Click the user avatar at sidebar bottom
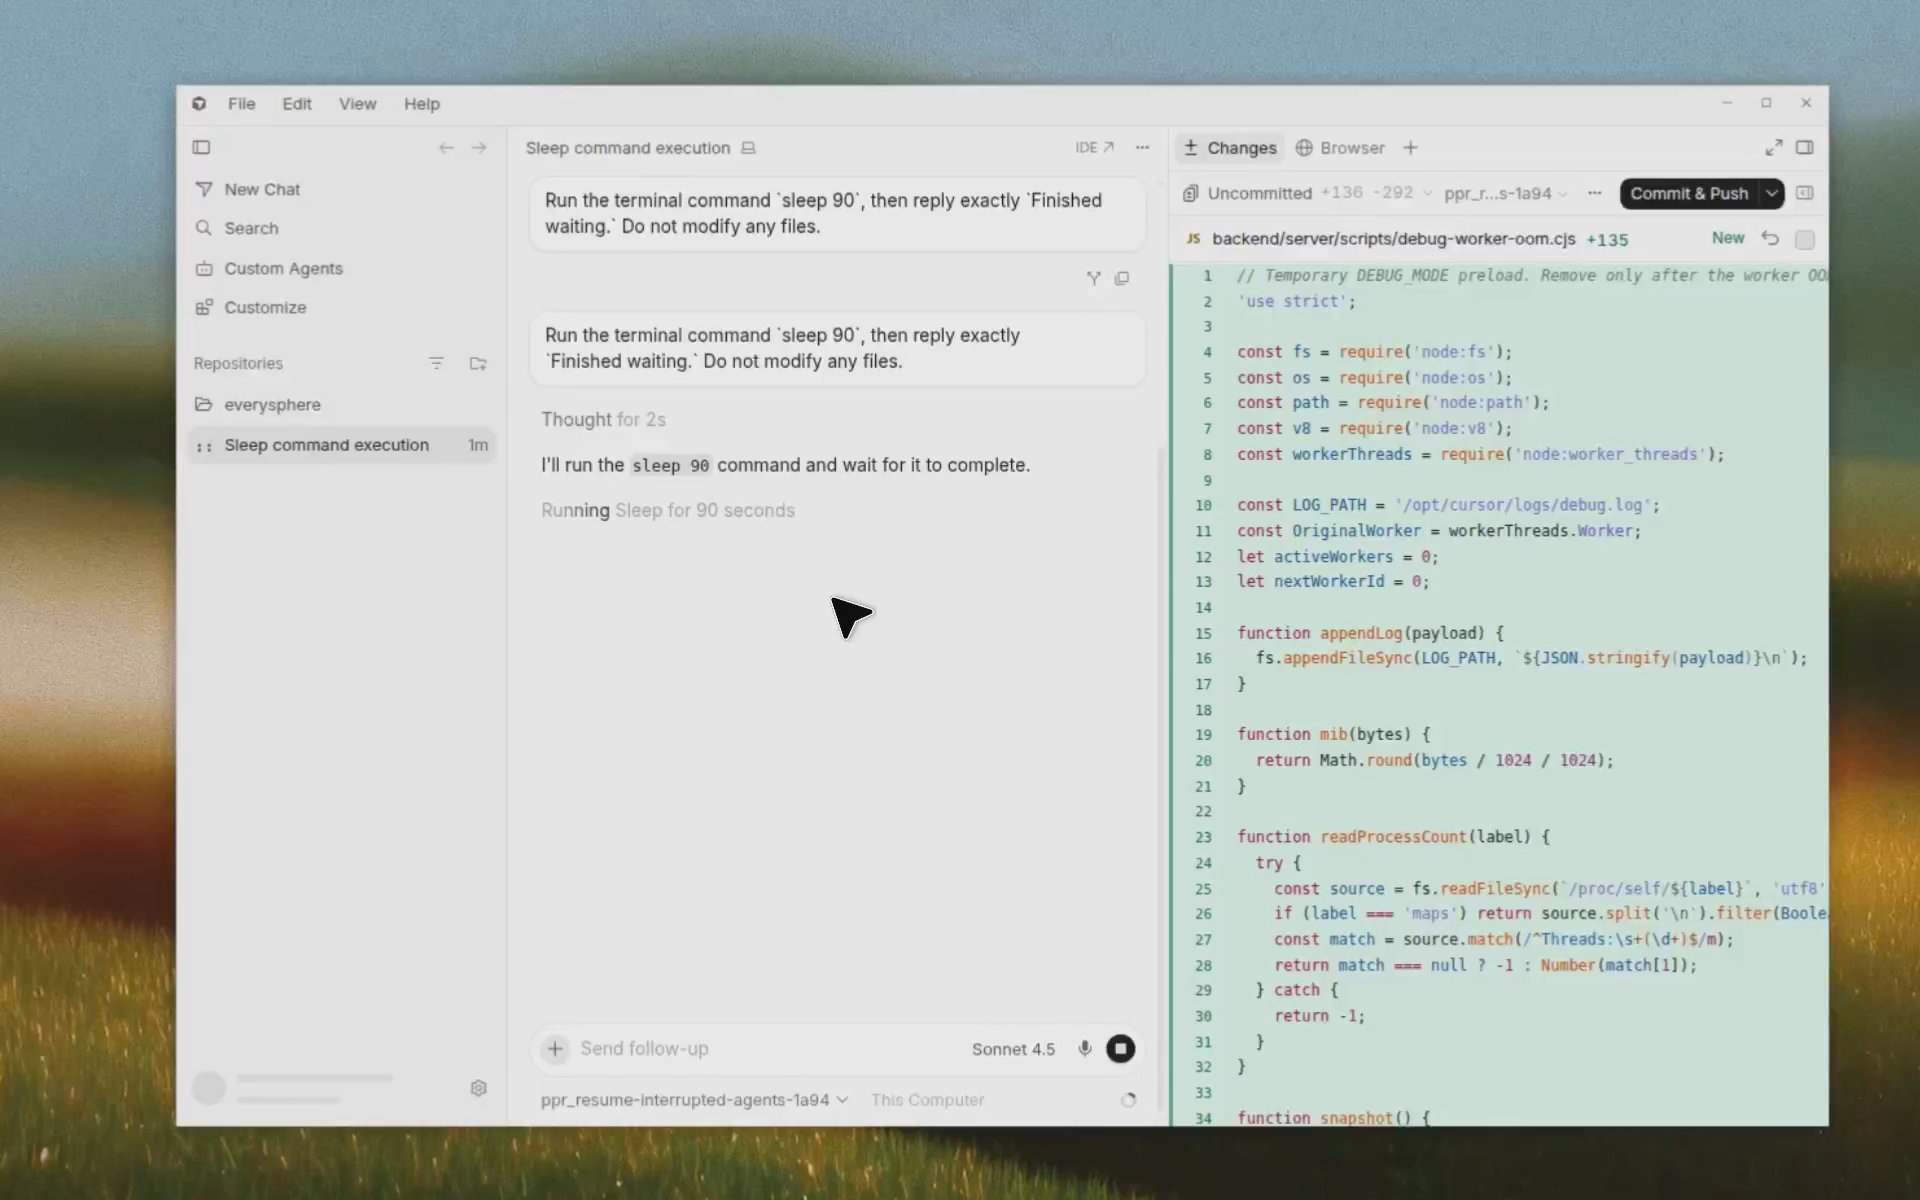Image resolution: width=1920 pixels, height=1200 pixels. click(209, 1088)
